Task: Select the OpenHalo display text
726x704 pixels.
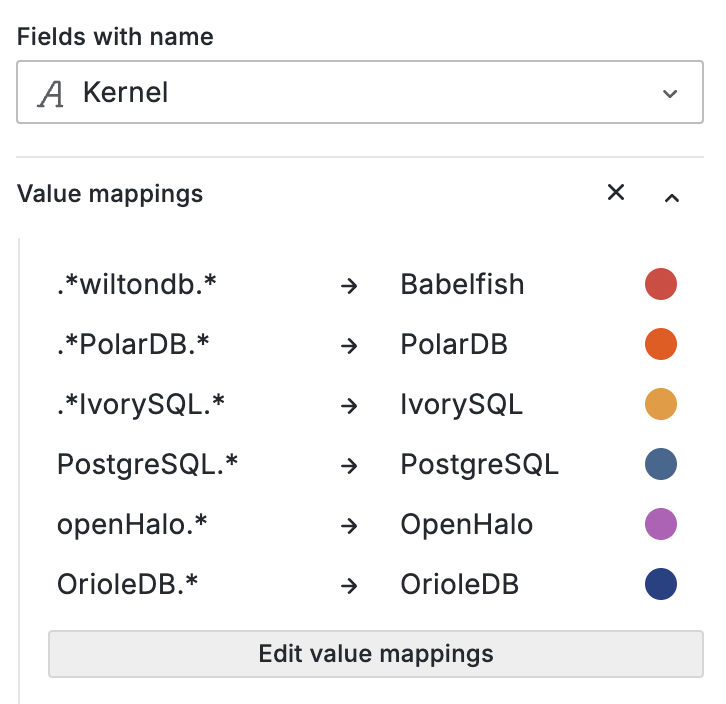Action: pyautogui.click(x=466, y=524)
